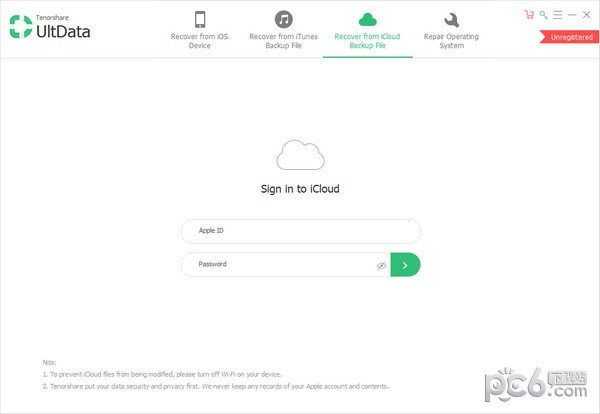Toggle password visibility eye icon
The height and width of the screenshot is (414, 600).
[381, 265]
